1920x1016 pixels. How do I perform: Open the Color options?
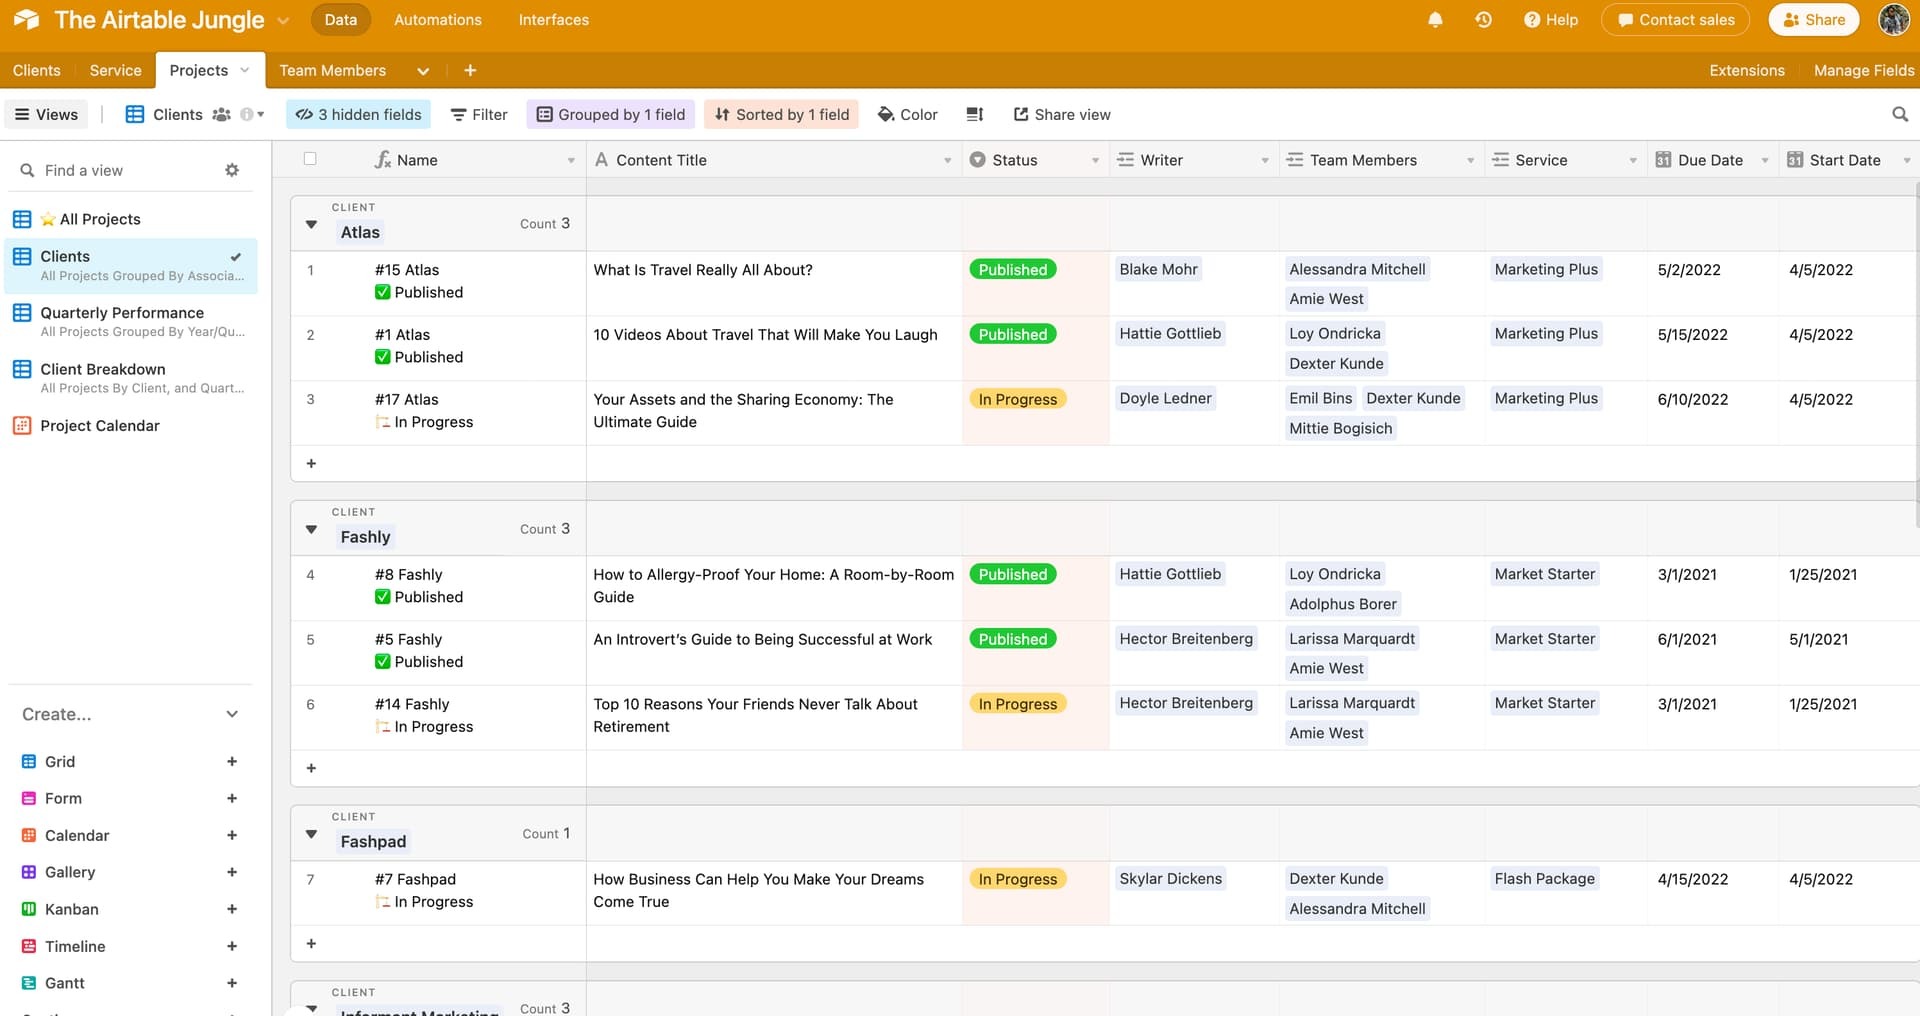(907, 114)
